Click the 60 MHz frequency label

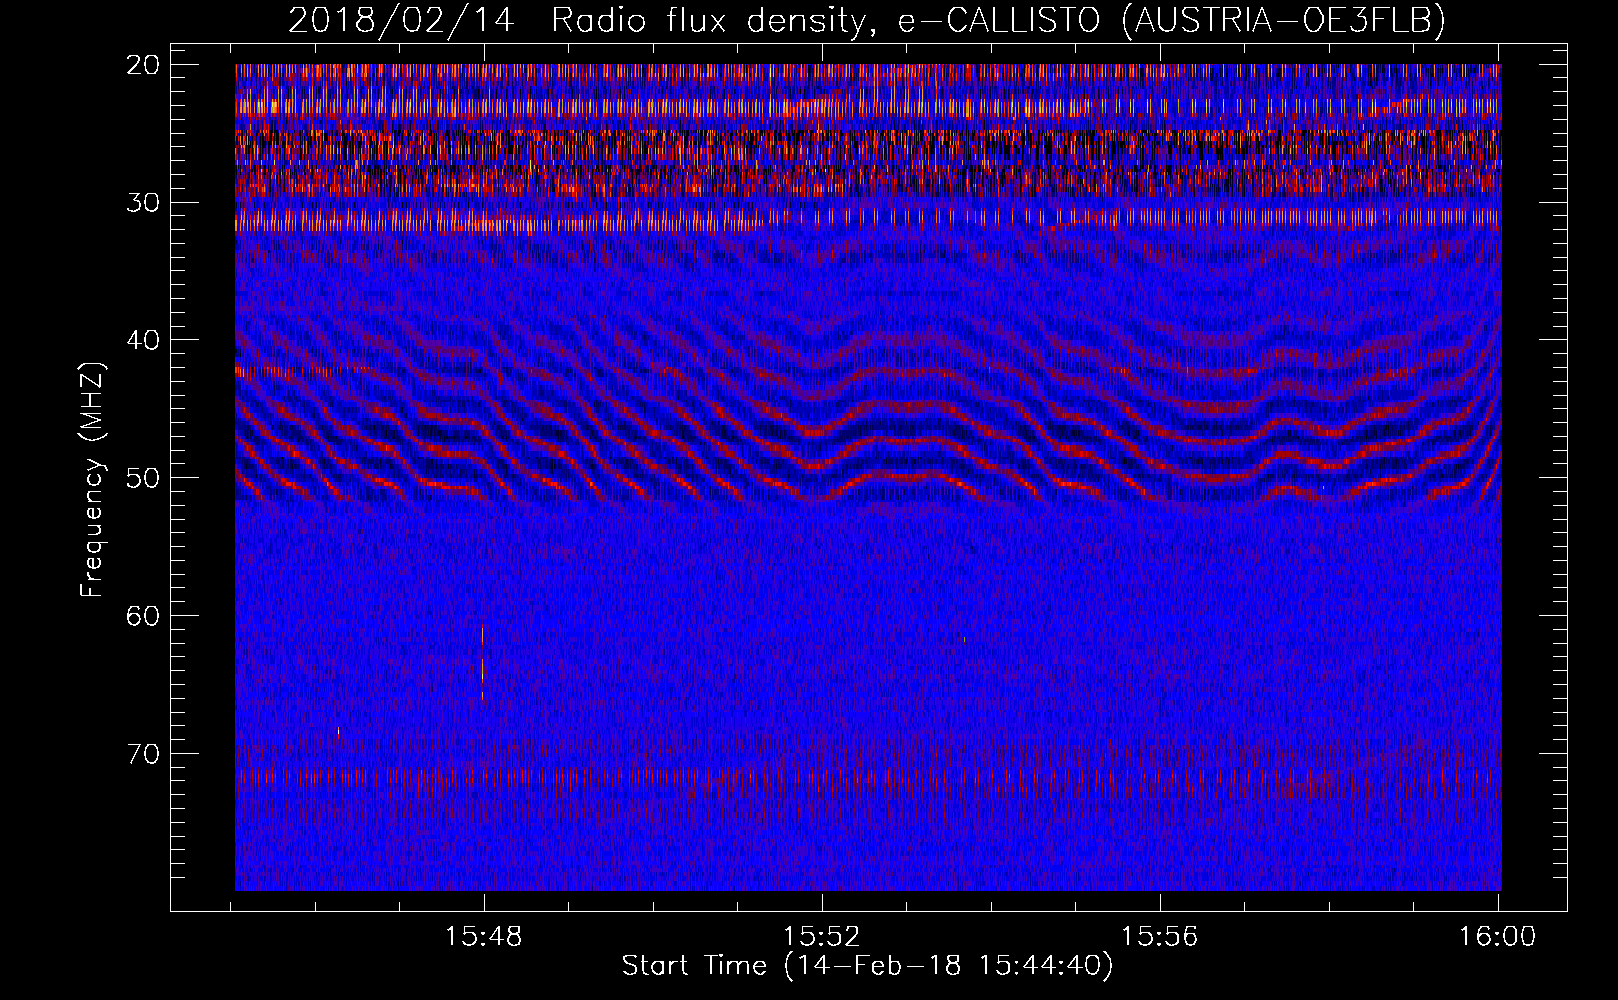[x=144, y=615]
